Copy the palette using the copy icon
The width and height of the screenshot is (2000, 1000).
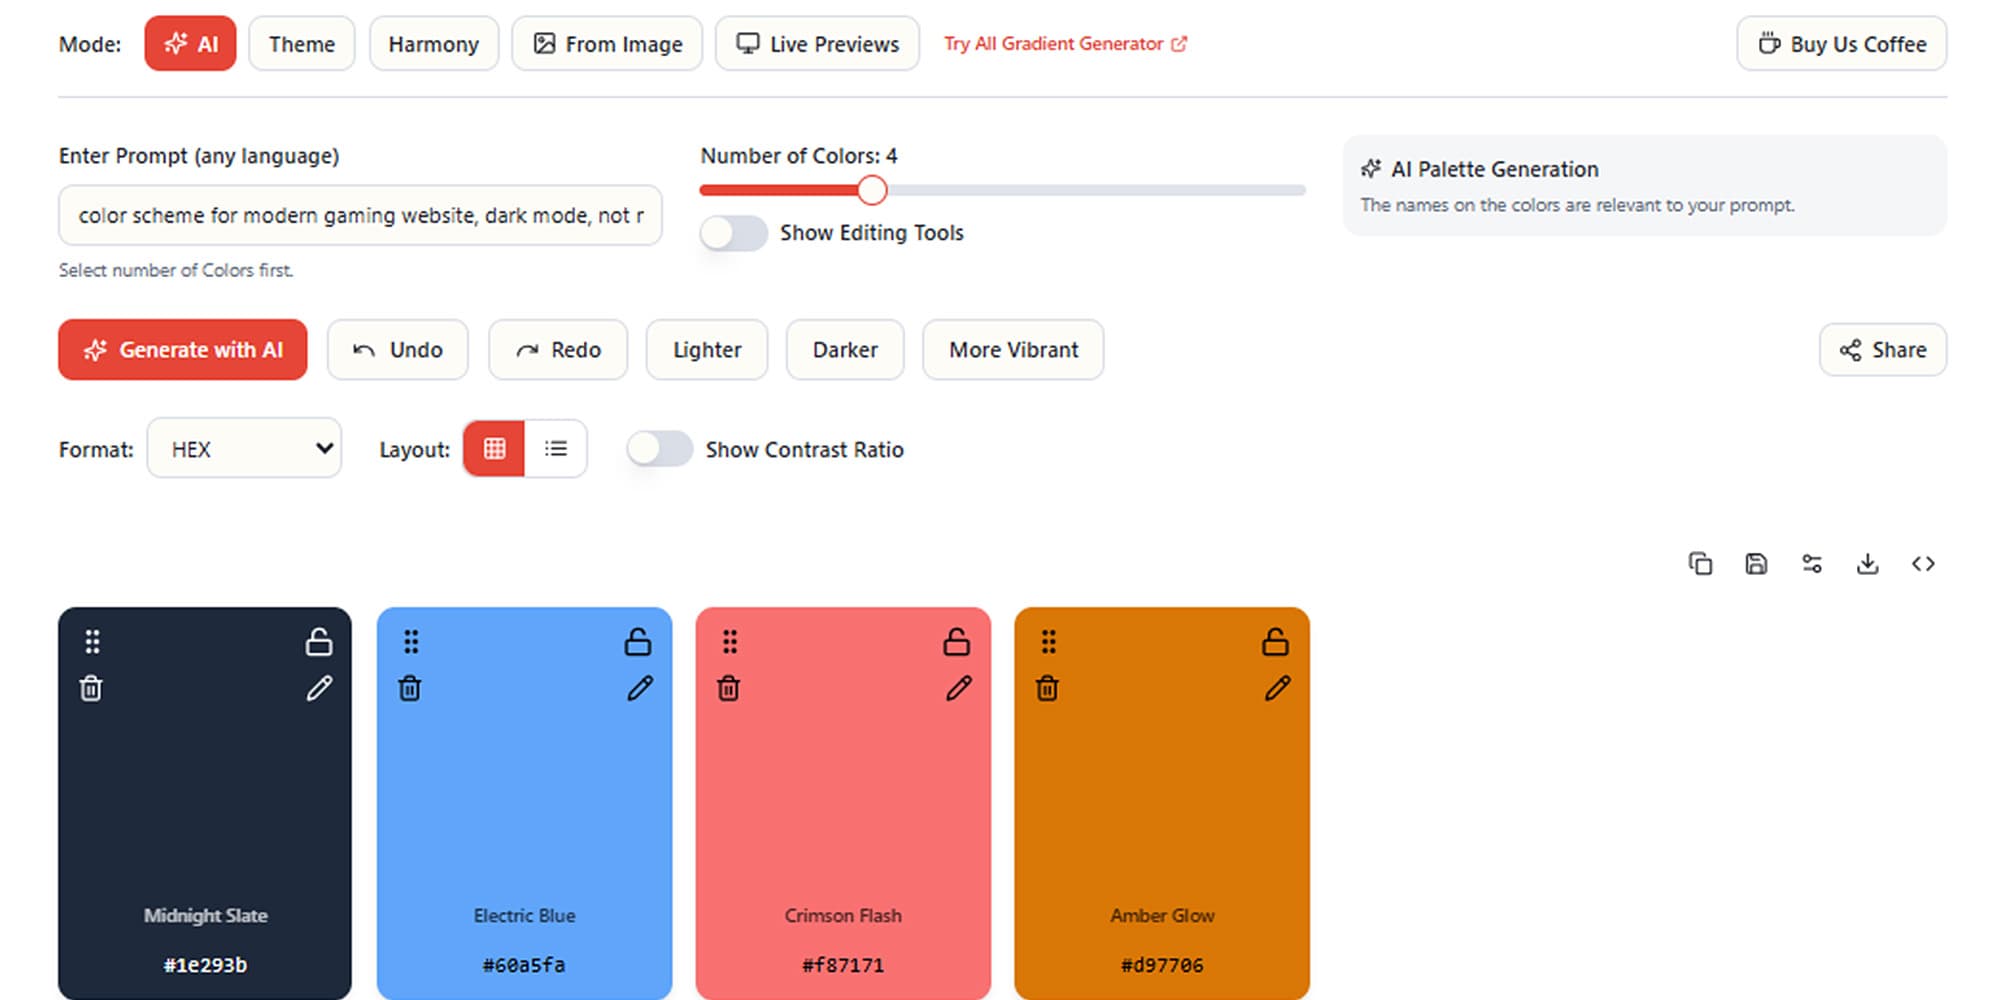[1700, 564]
